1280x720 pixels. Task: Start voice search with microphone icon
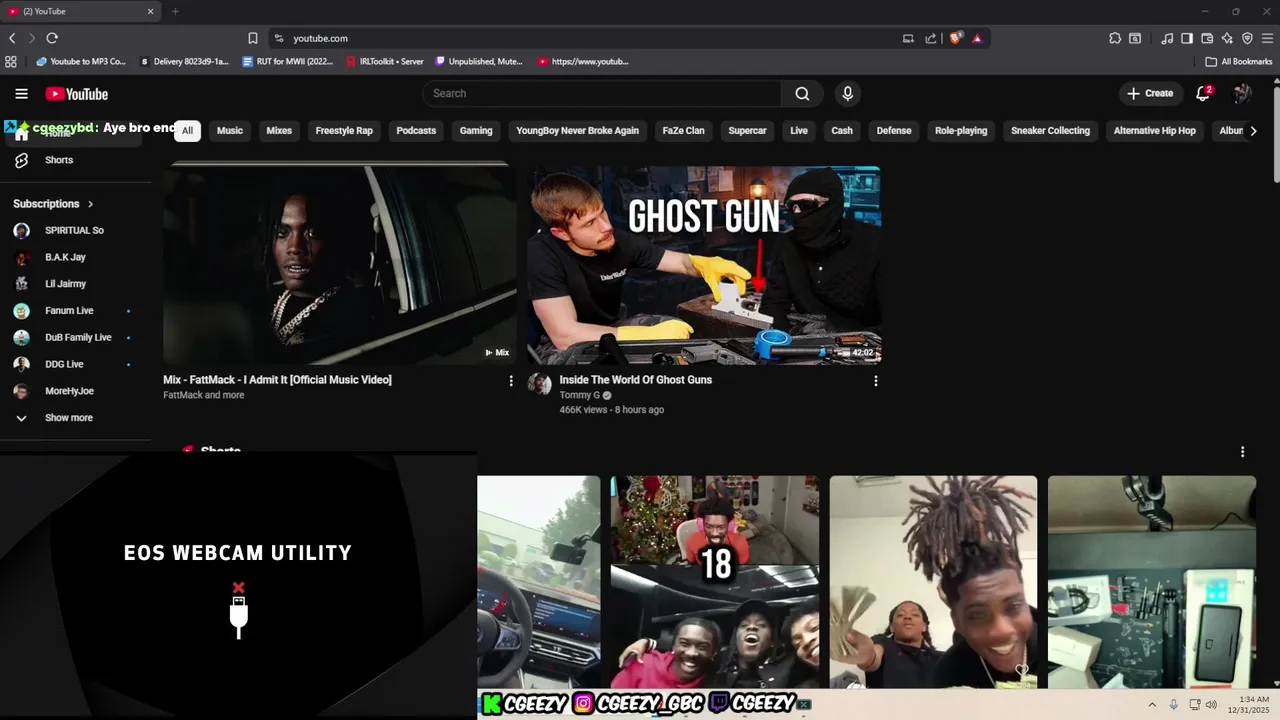[x=848, y=93]
